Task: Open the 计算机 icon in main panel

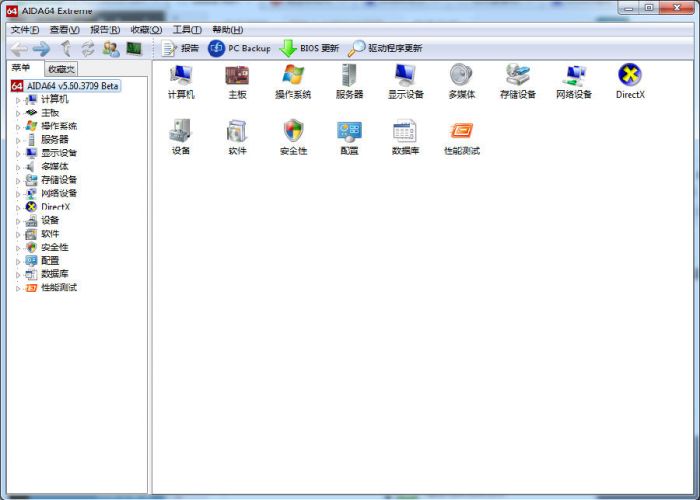Action: [x=181, y=82]
